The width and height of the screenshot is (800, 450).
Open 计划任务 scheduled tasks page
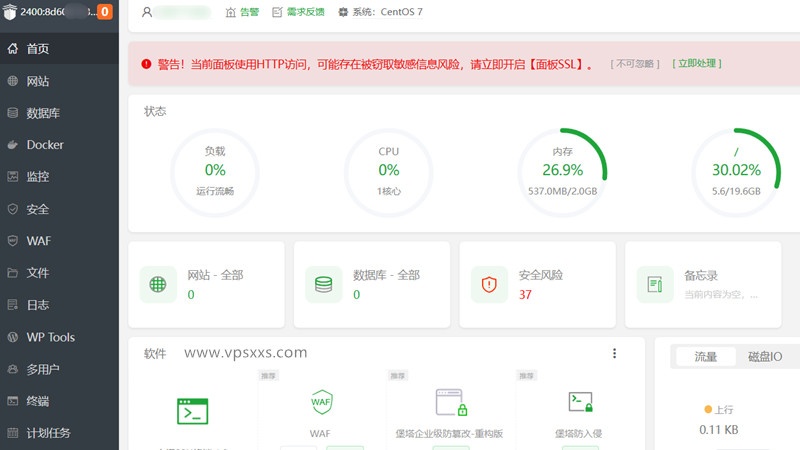pos(48,433)
